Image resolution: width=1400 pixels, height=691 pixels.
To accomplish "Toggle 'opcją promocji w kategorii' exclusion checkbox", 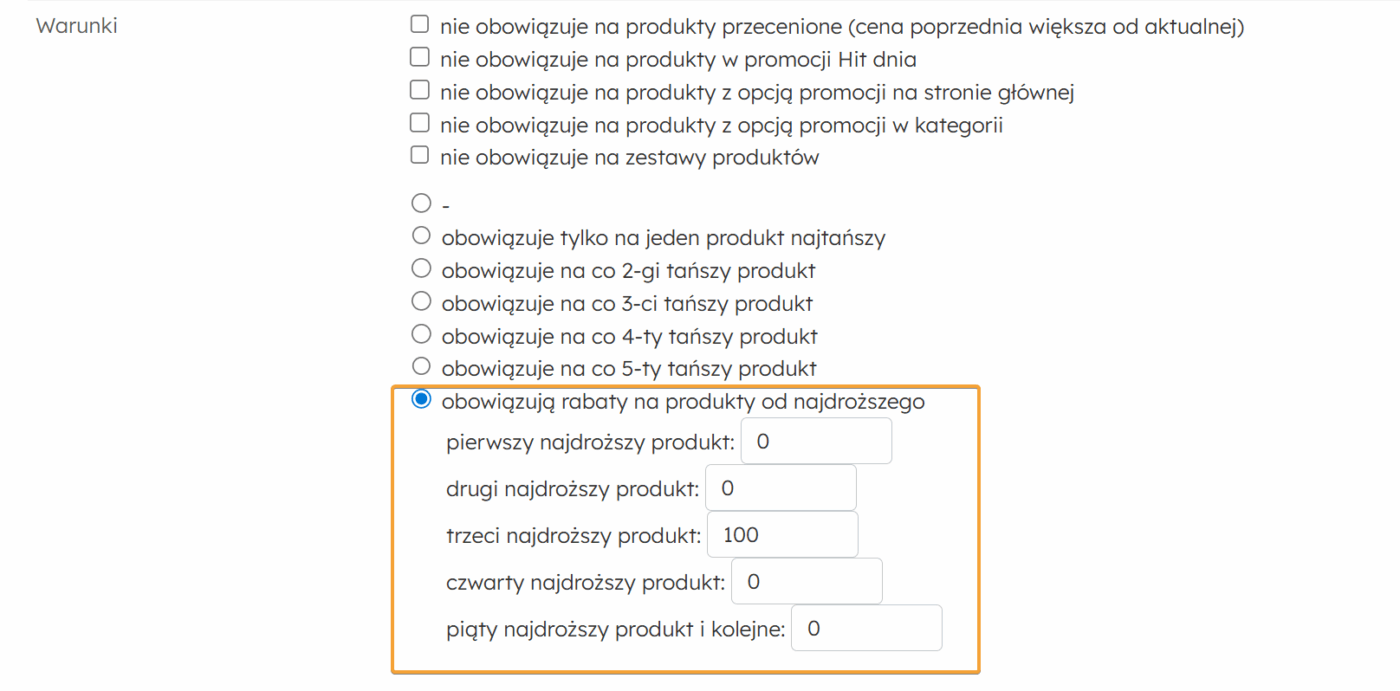I will [x=420, y=124].
